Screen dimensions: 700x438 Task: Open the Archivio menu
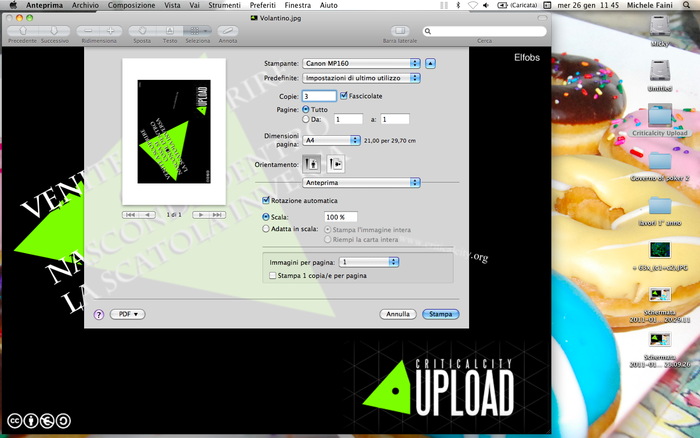(x=85, y=5)
